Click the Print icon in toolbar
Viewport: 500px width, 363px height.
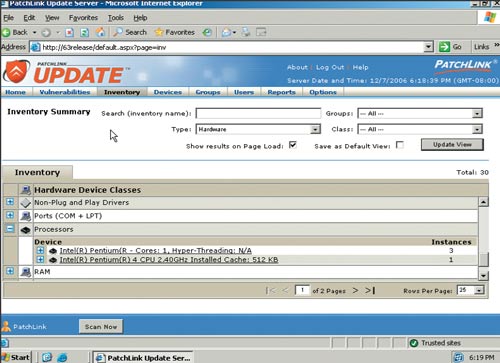point(246,32)
